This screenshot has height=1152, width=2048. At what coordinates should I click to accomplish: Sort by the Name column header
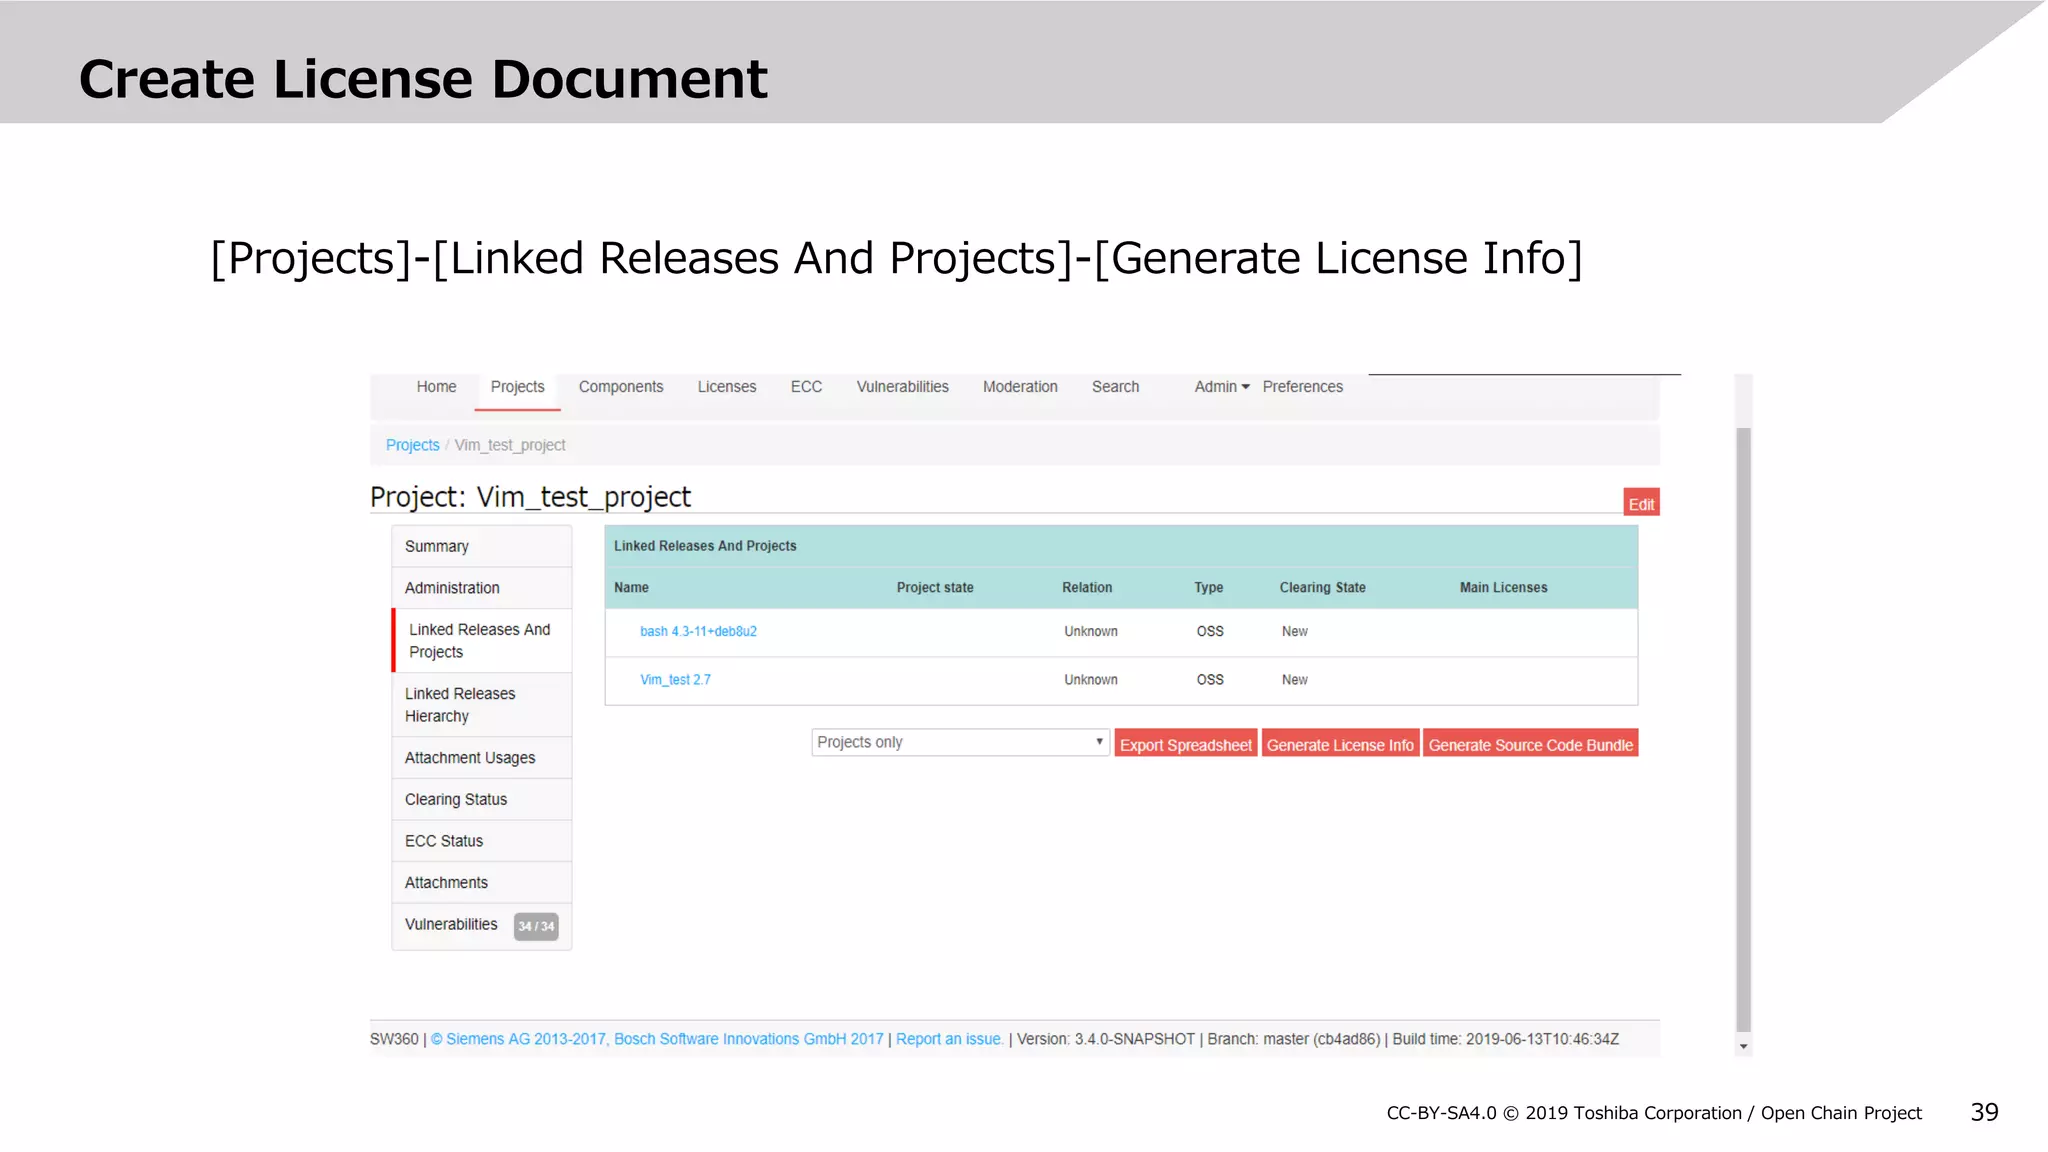click(631, 587)
